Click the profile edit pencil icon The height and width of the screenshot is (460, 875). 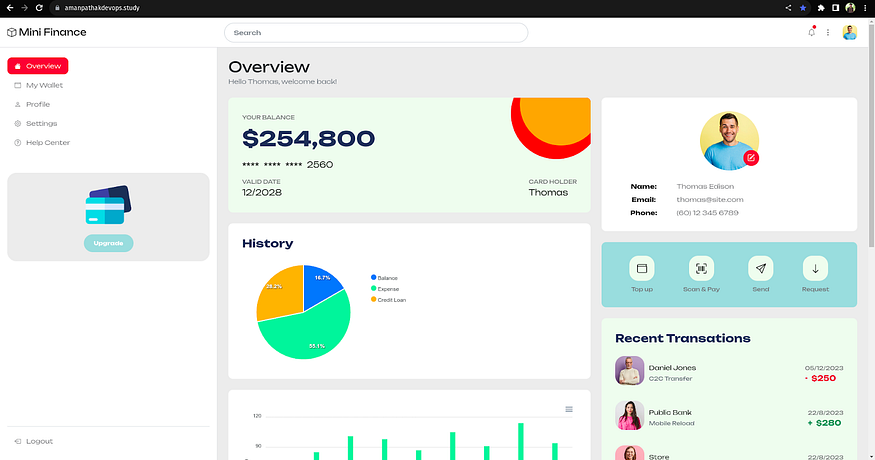pos(751,158)
